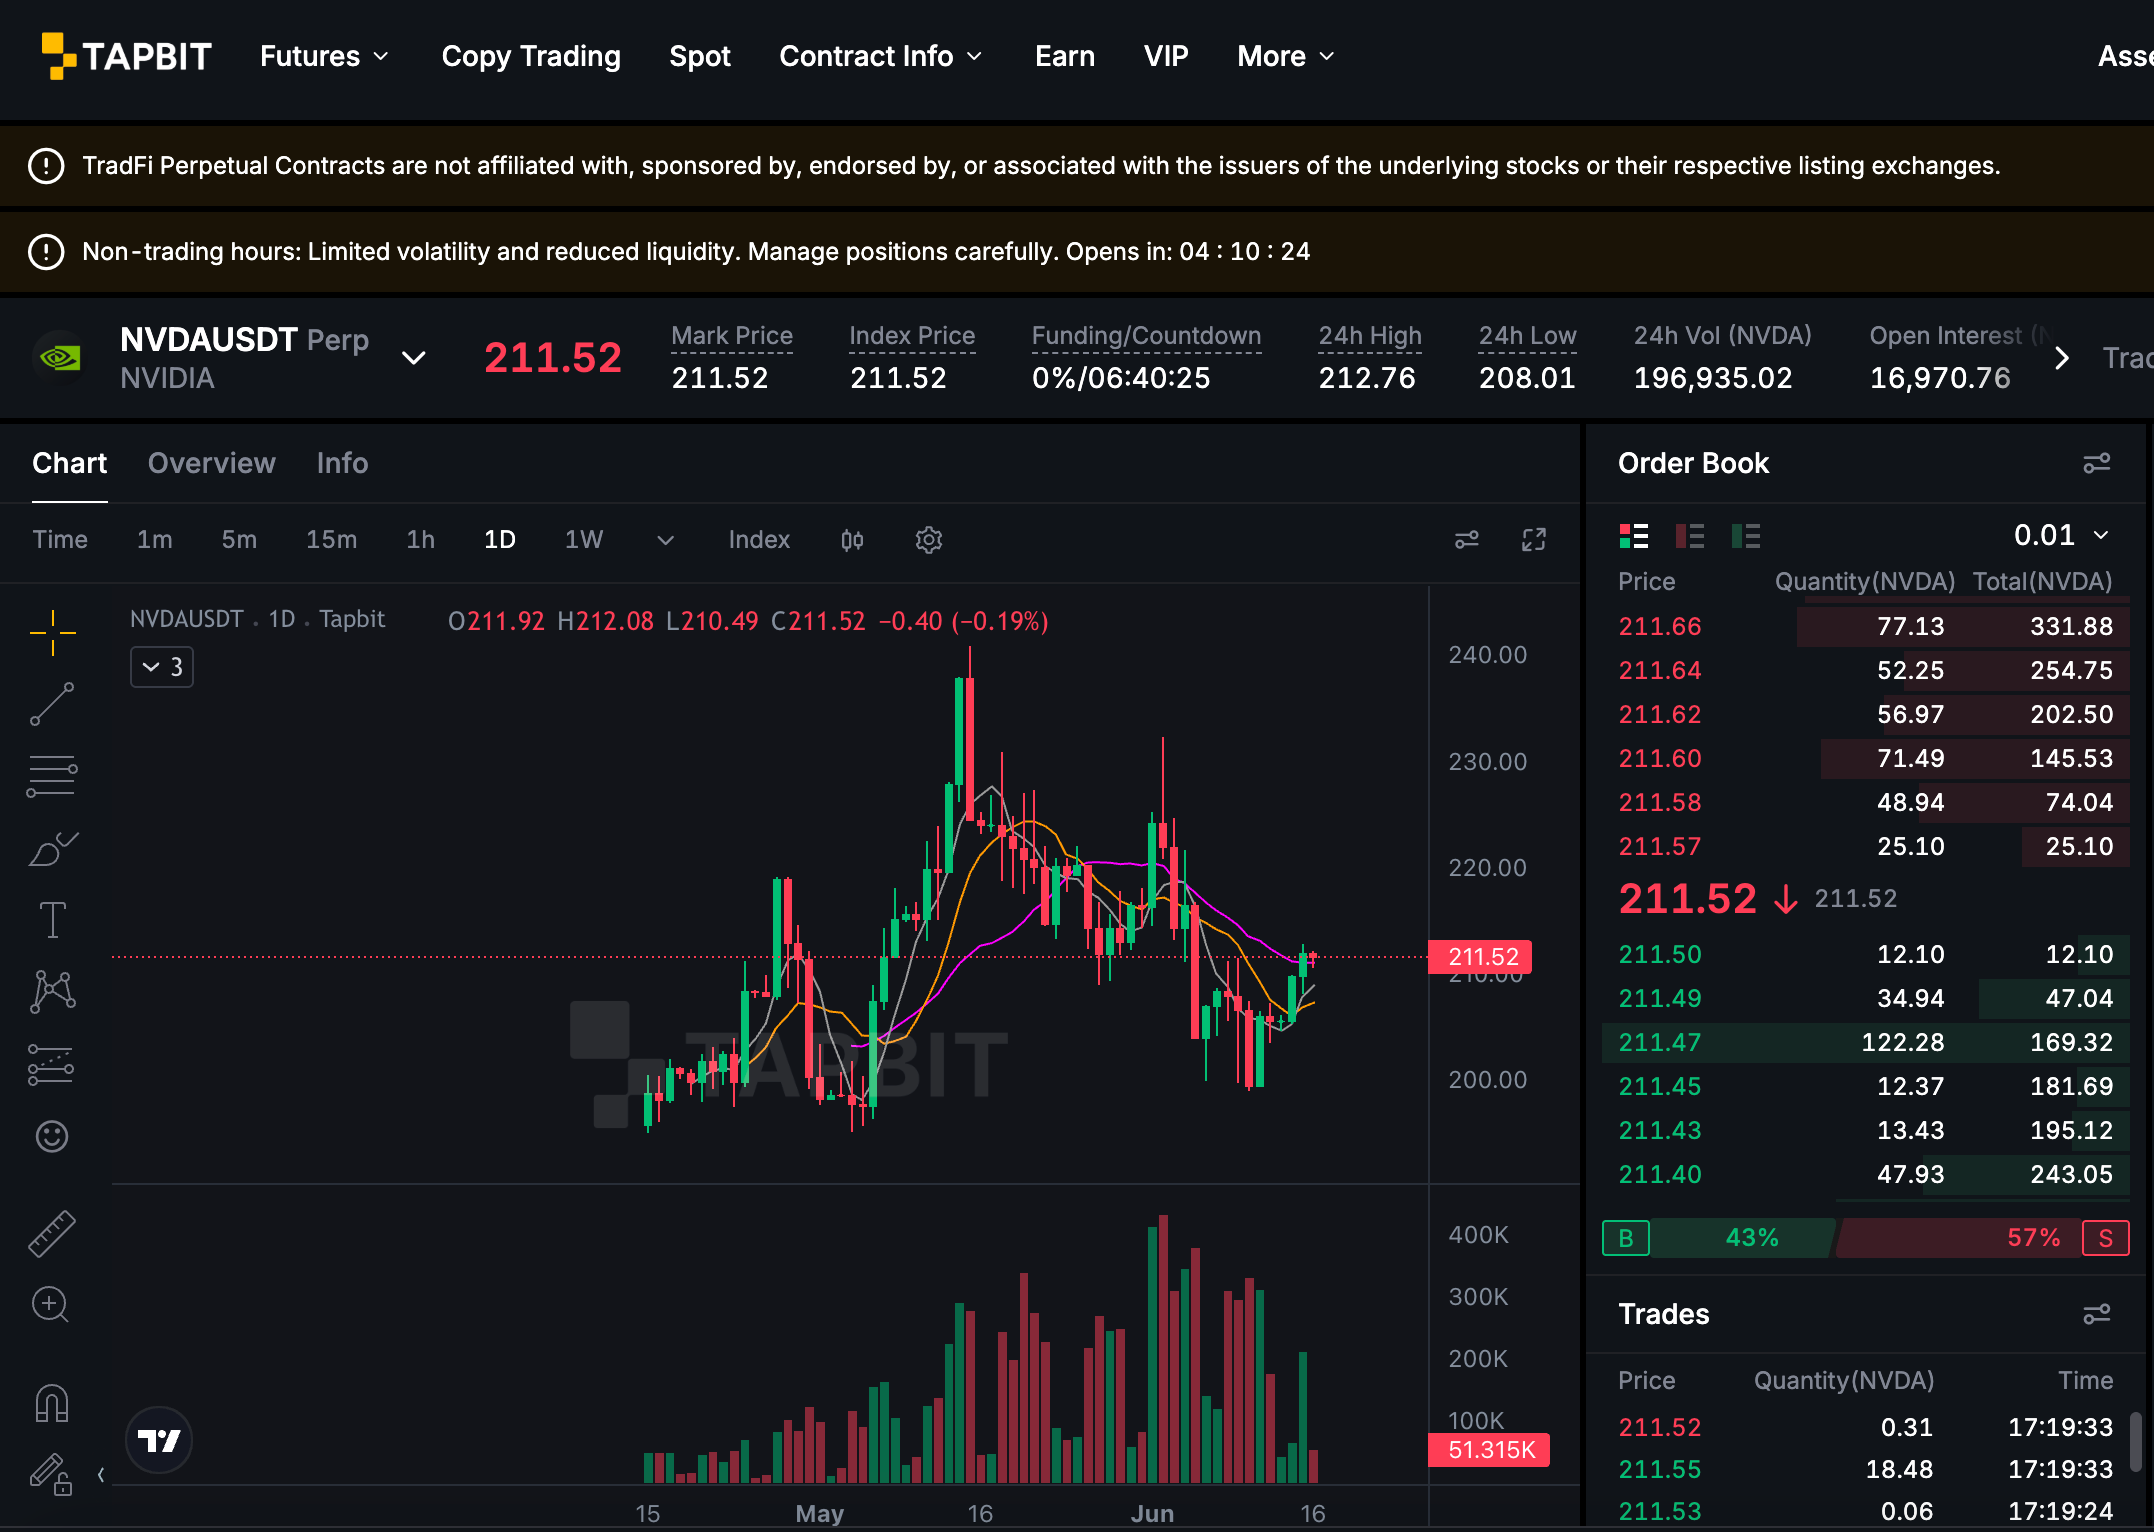Click the Trades list scrollbar

2135,1442
